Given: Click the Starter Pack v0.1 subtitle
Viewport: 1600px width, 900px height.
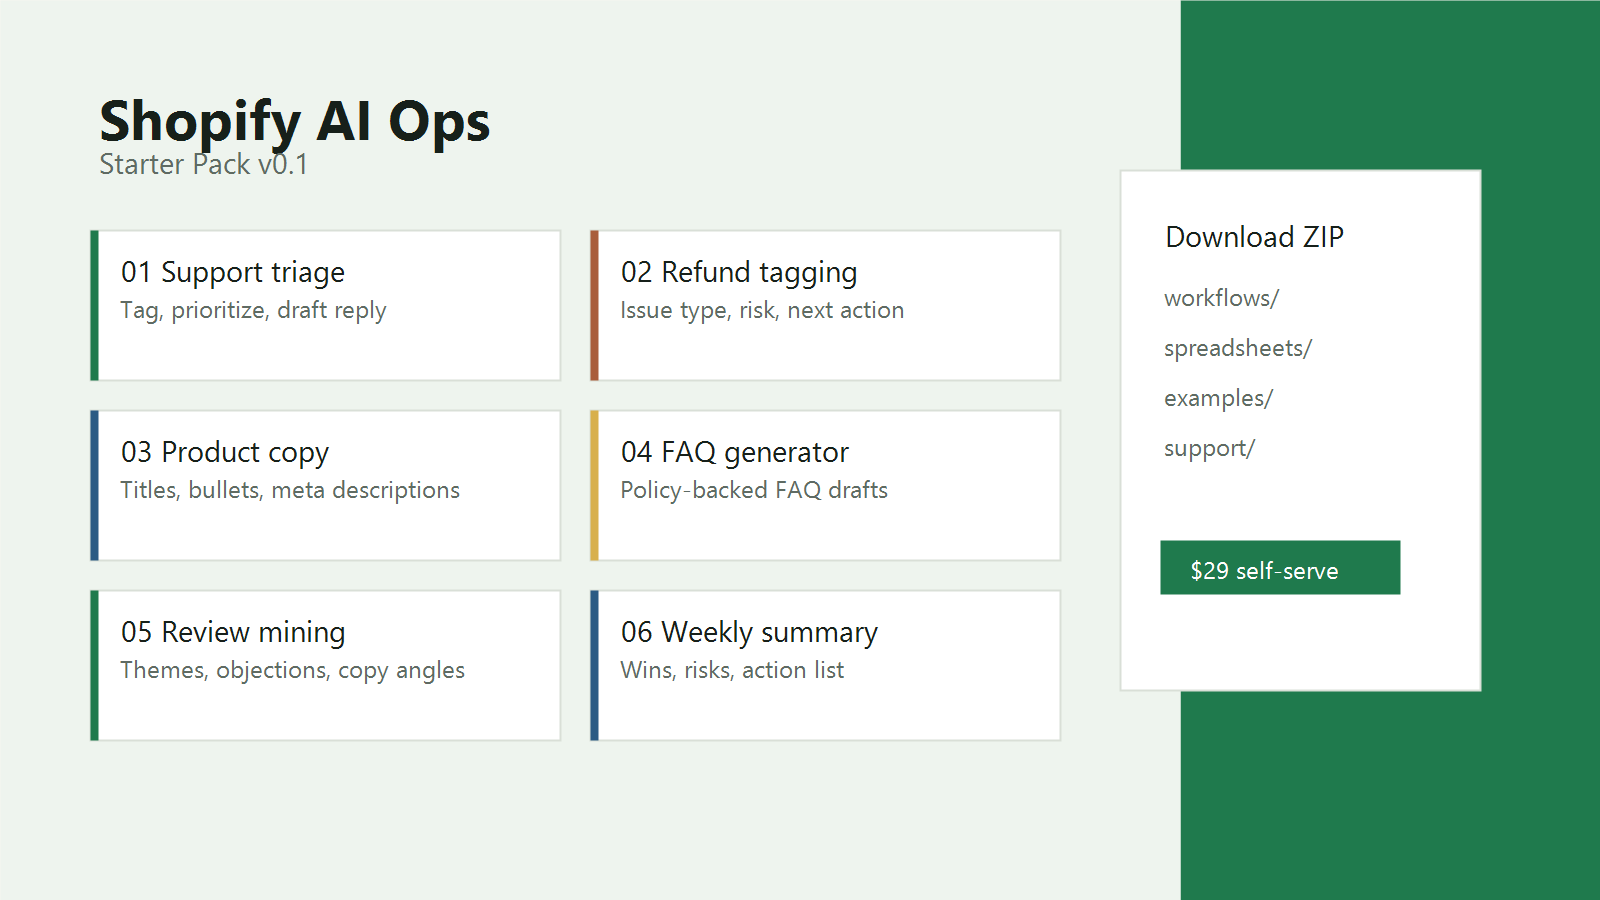Looking at the screenshot, I should [203, 164].
